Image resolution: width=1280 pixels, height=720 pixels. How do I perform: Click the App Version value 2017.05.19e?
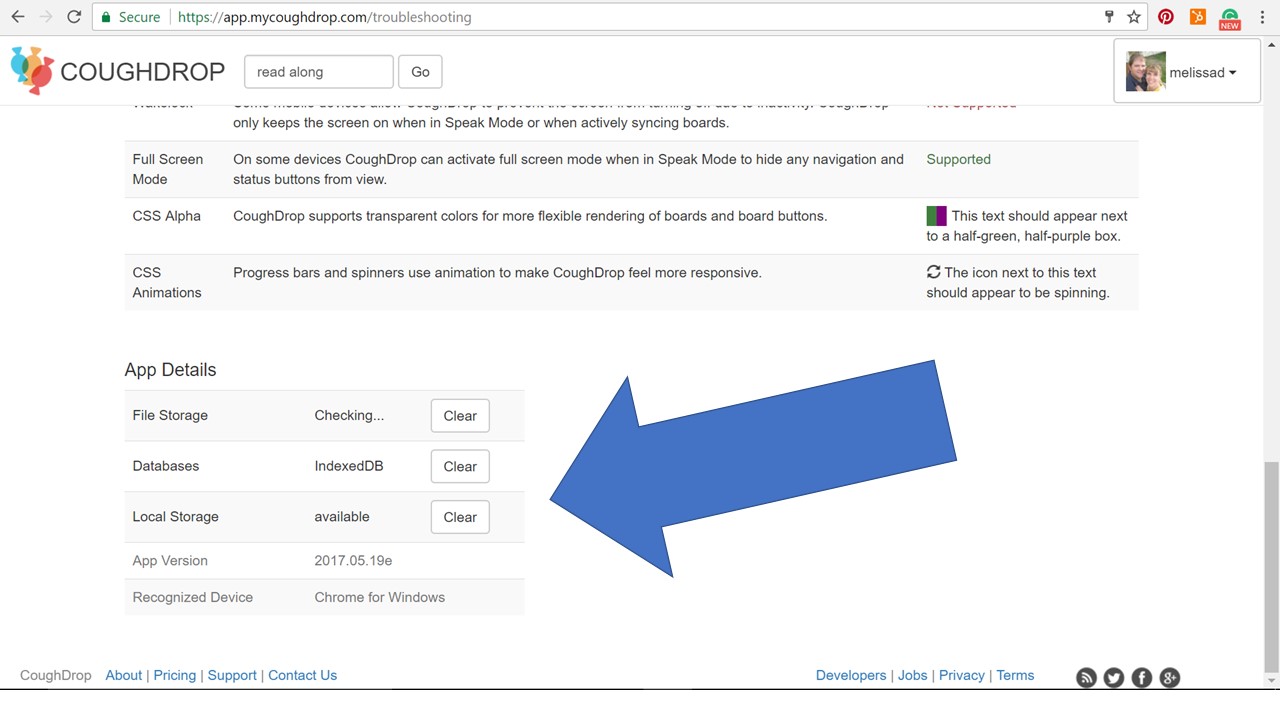[353, 561]
